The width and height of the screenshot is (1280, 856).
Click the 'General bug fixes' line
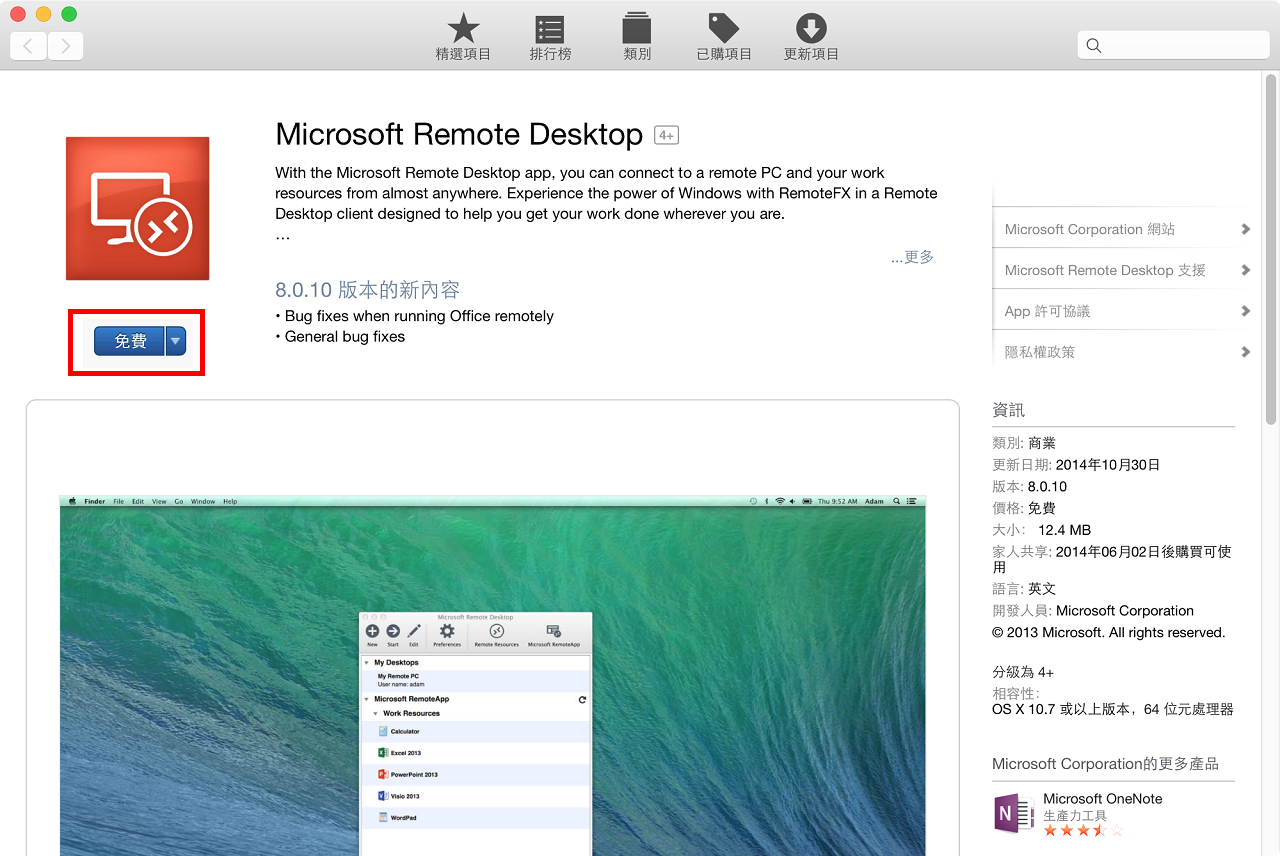(x=340, y=337)
